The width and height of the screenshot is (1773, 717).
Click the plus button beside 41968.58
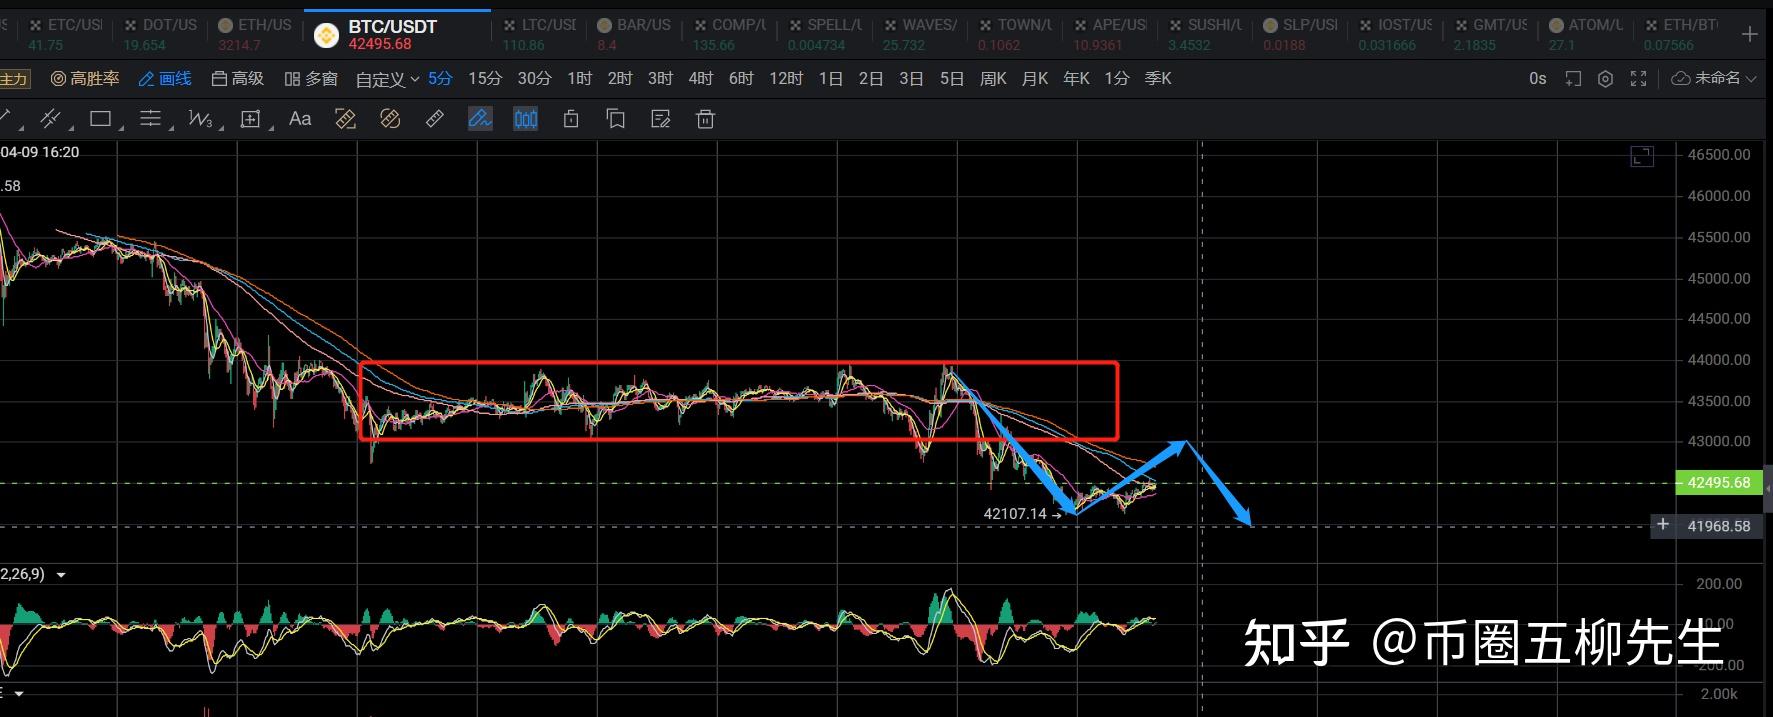click(x=1662, y=525)
